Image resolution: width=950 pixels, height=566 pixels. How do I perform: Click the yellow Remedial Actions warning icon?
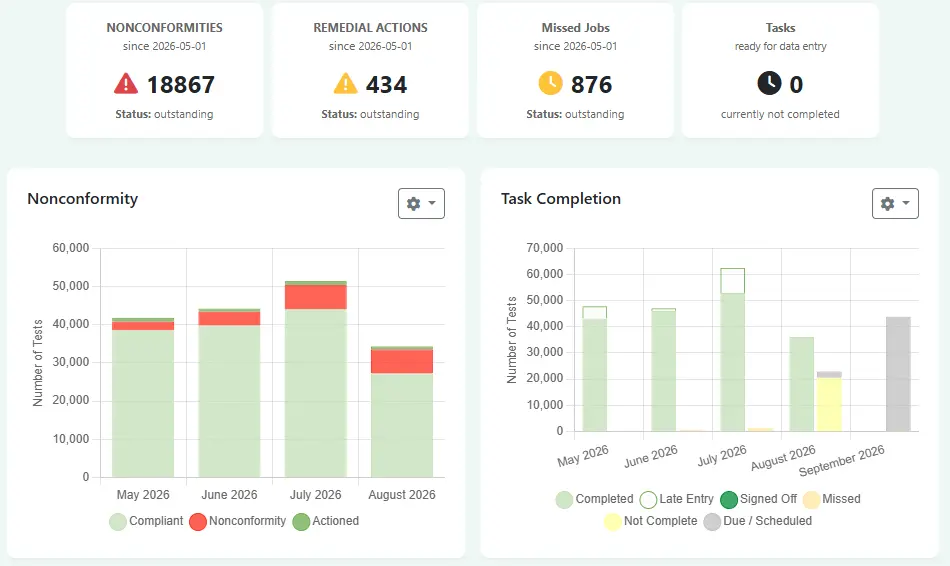coord(345,84)
